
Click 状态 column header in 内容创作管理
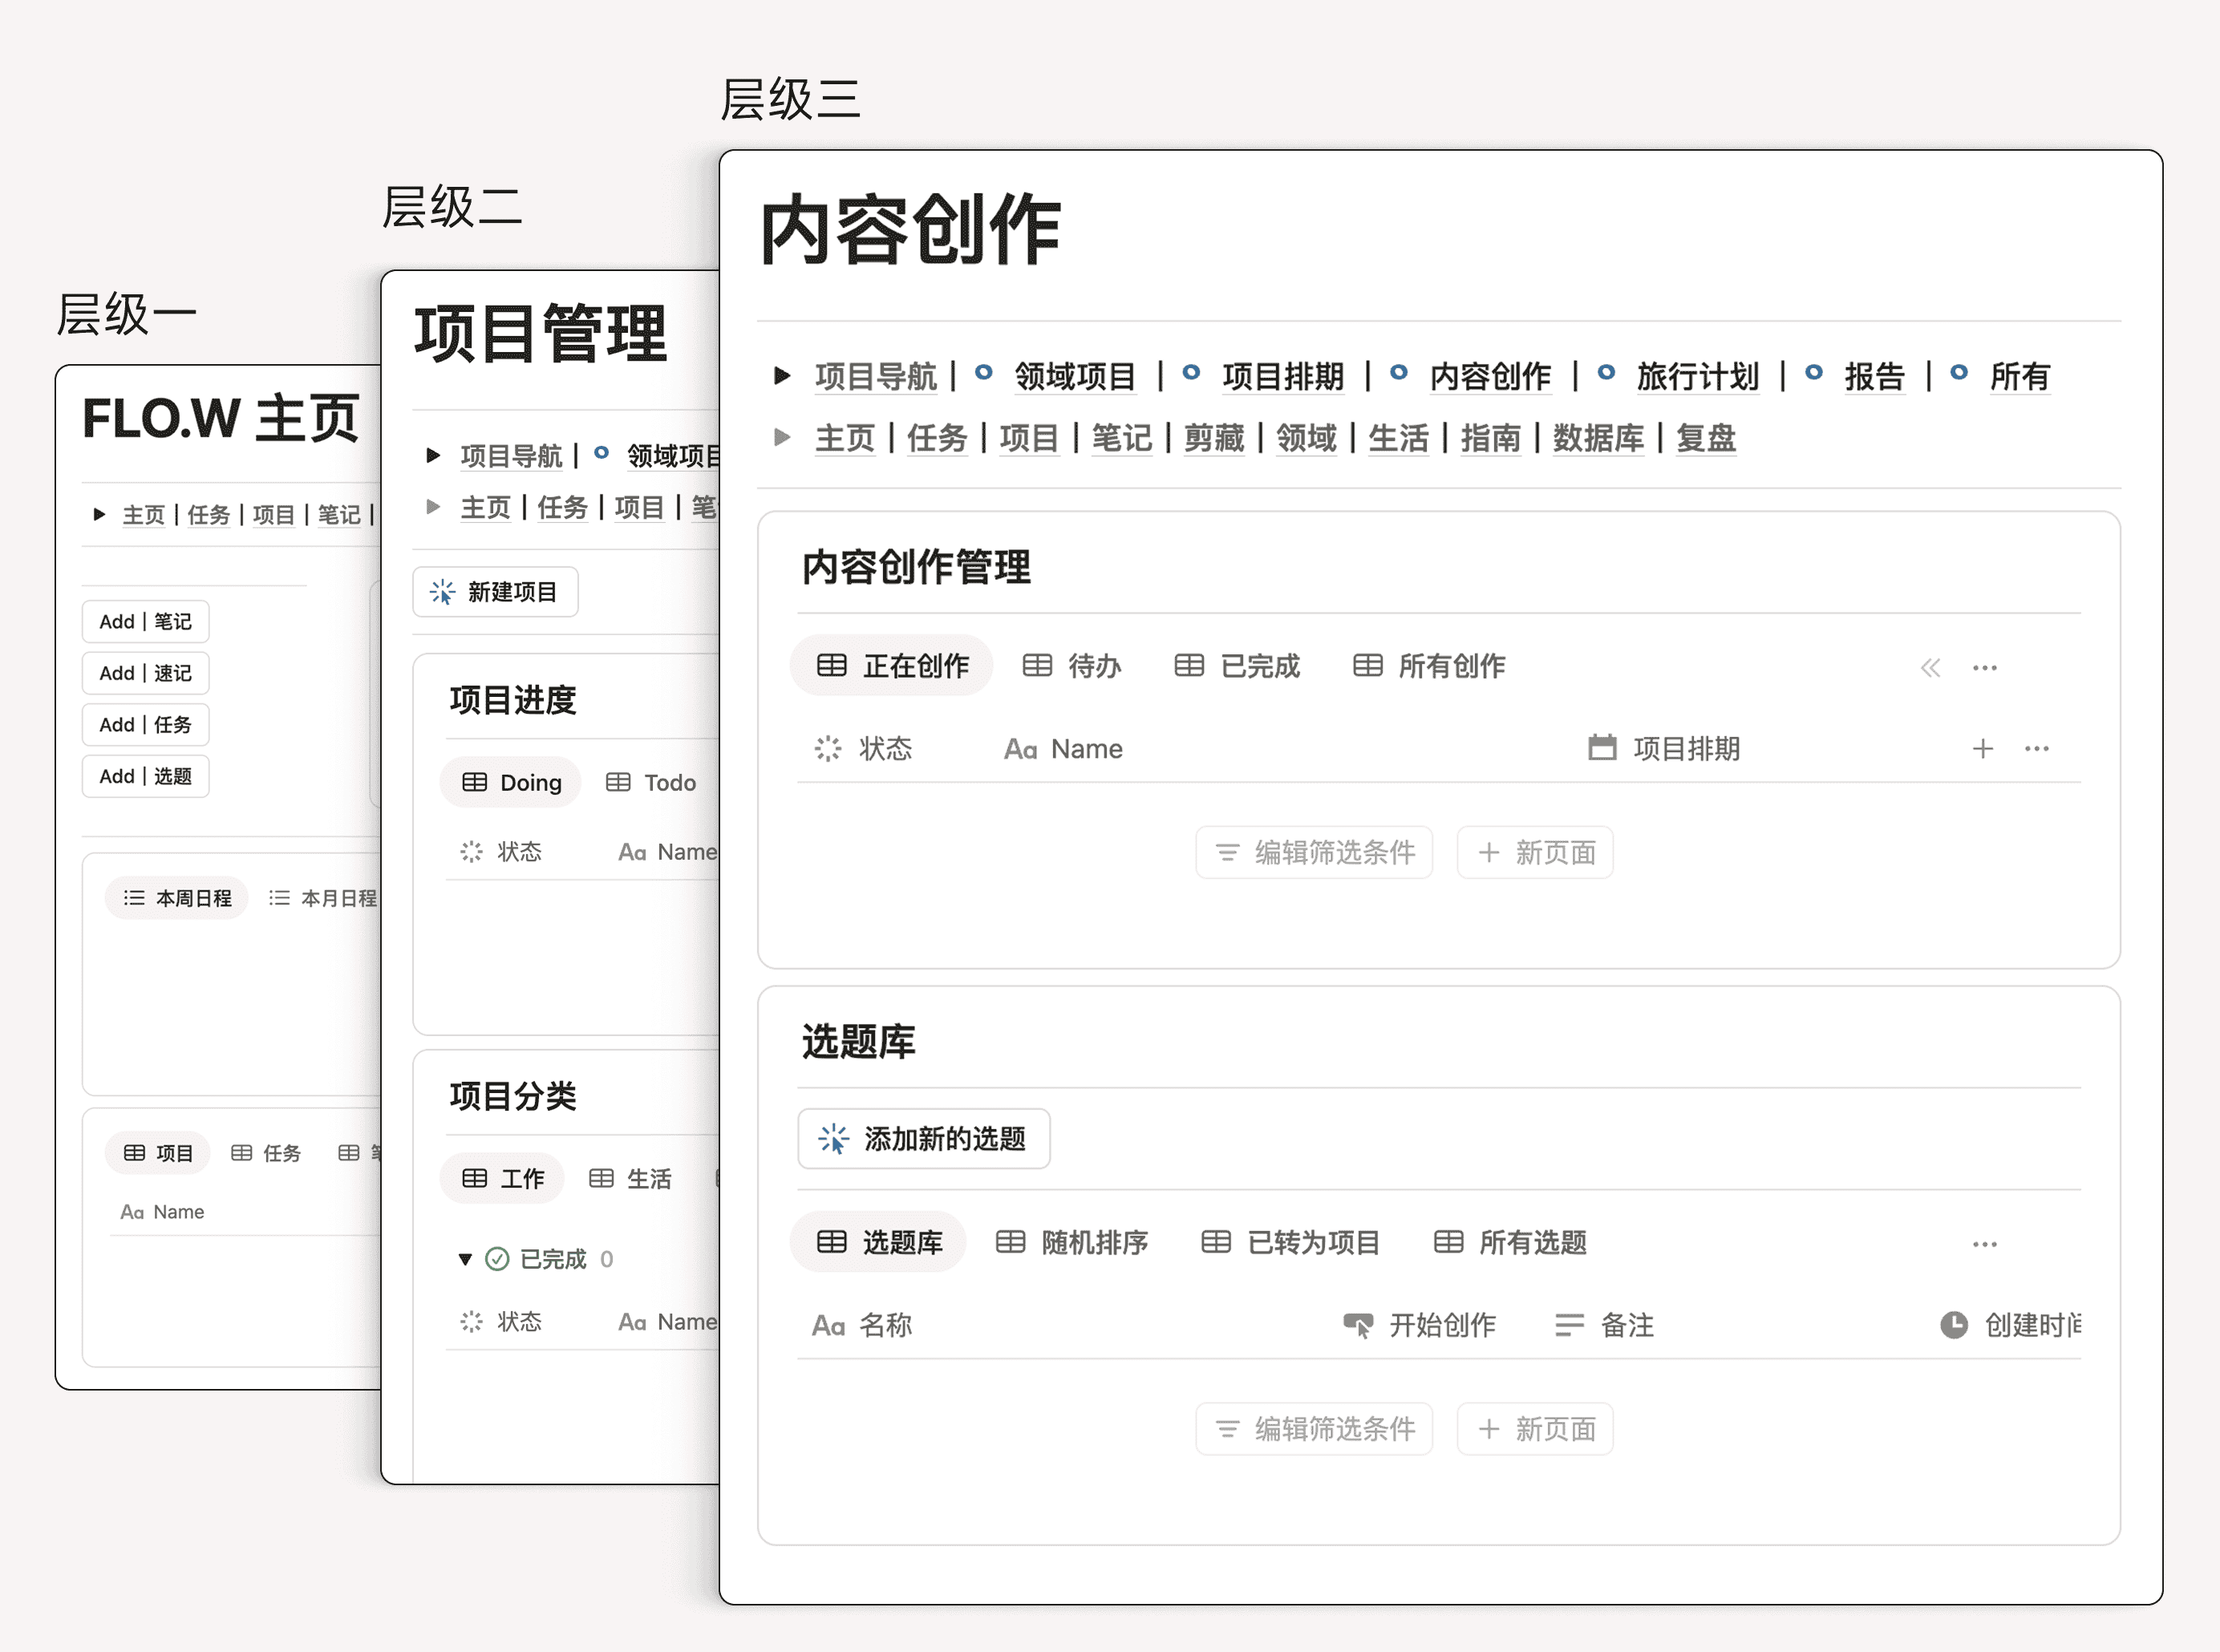(864, 748)
